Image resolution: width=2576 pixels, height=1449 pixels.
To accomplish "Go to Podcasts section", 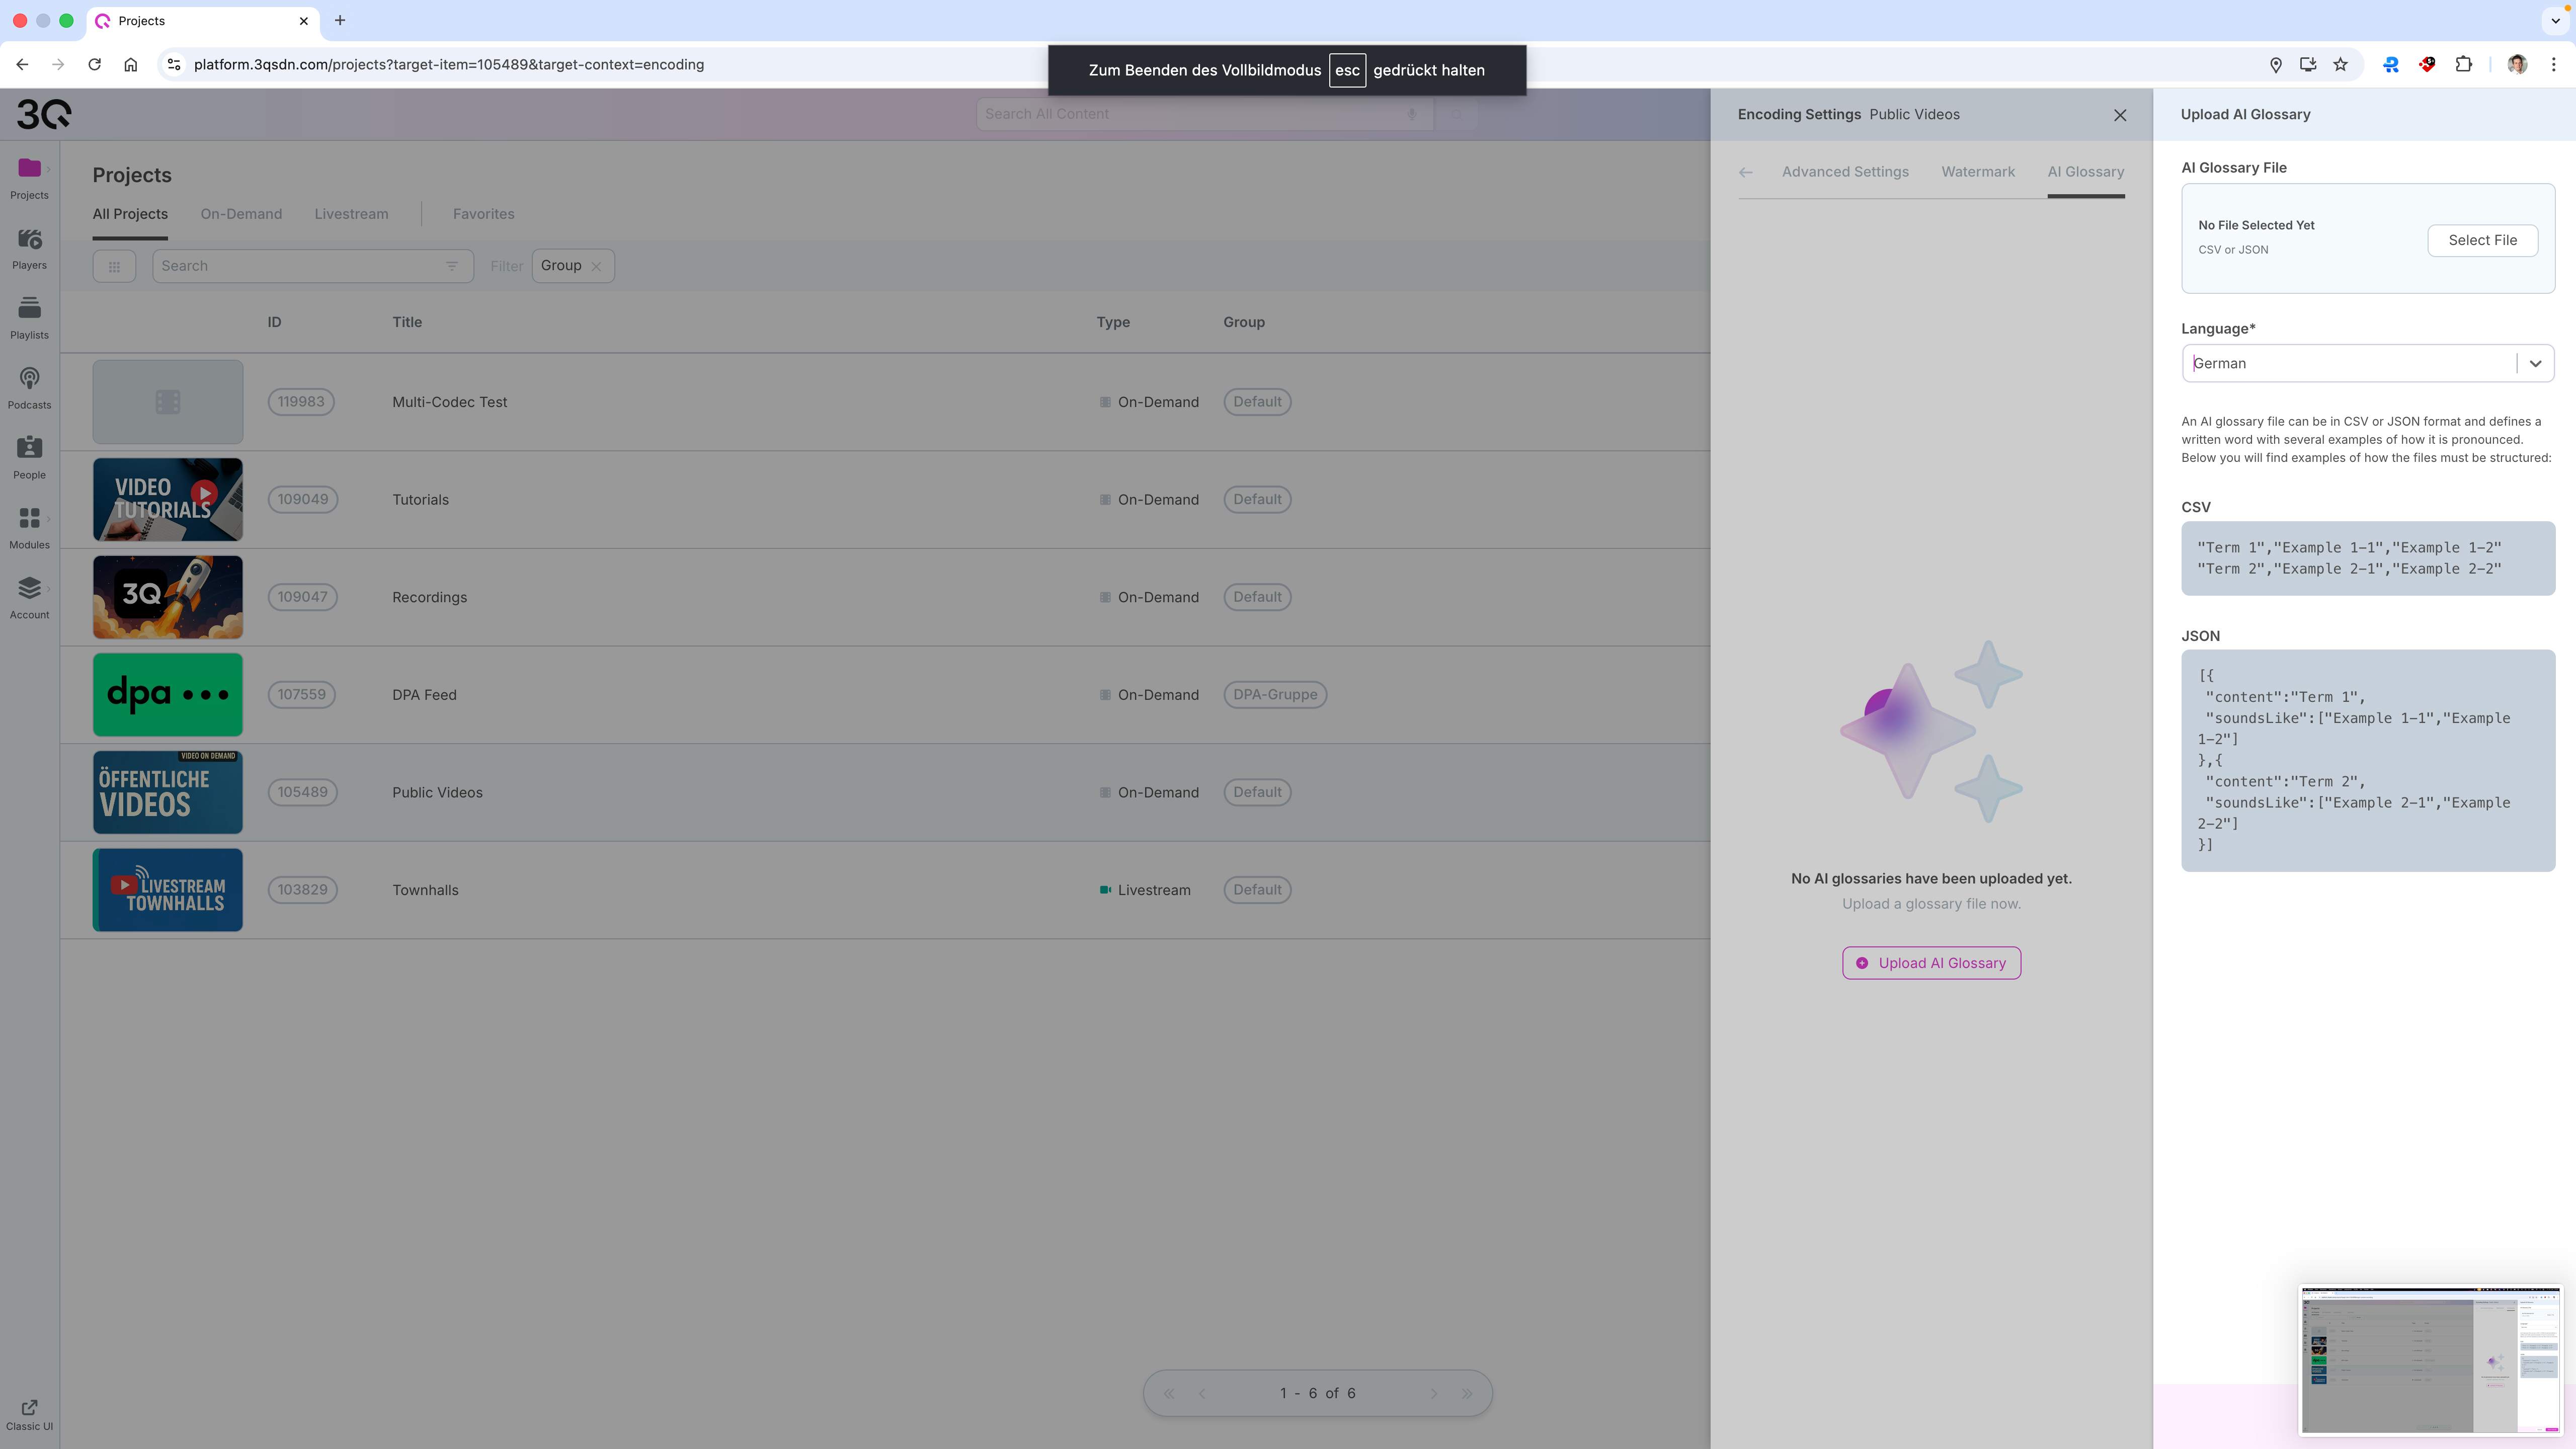I will click(x=29, y=388).
